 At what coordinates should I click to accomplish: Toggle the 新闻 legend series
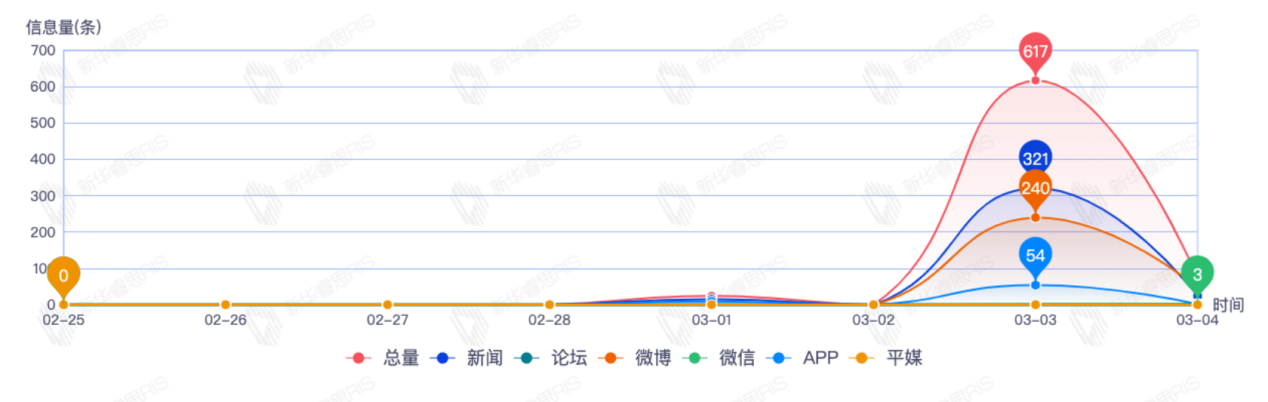pyautogui.click(x=467, y=357)
